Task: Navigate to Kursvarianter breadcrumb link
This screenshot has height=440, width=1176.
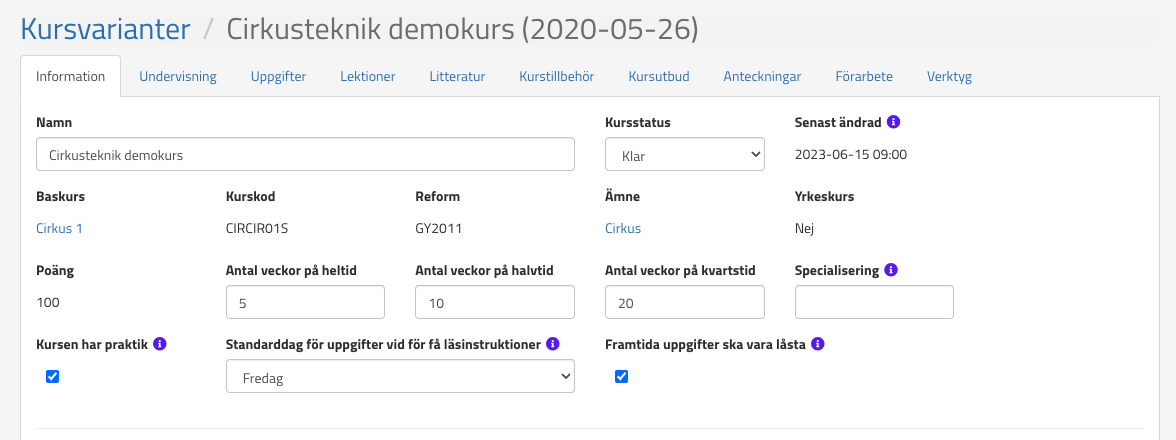Action: 105,29
